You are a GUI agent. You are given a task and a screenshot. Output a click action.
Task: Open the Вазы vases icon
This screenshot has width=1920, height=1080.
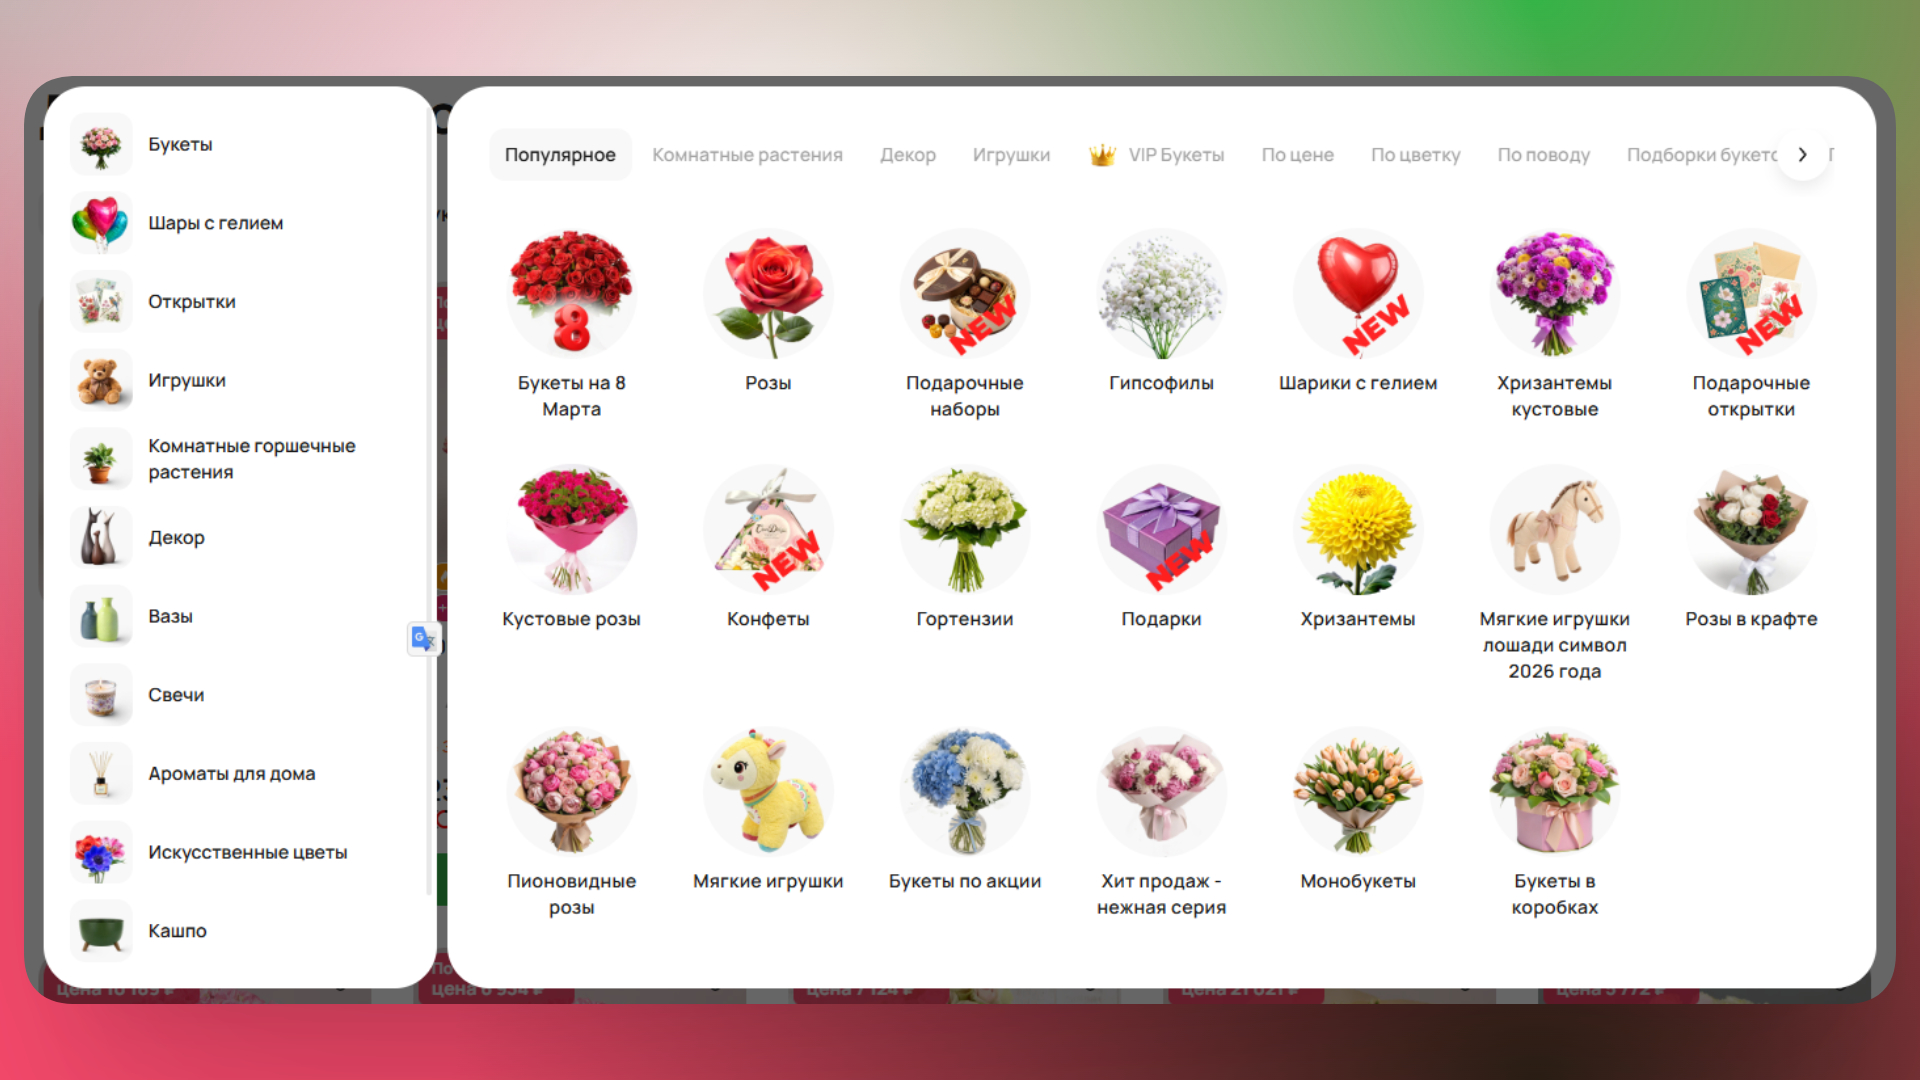pos(101,616)
